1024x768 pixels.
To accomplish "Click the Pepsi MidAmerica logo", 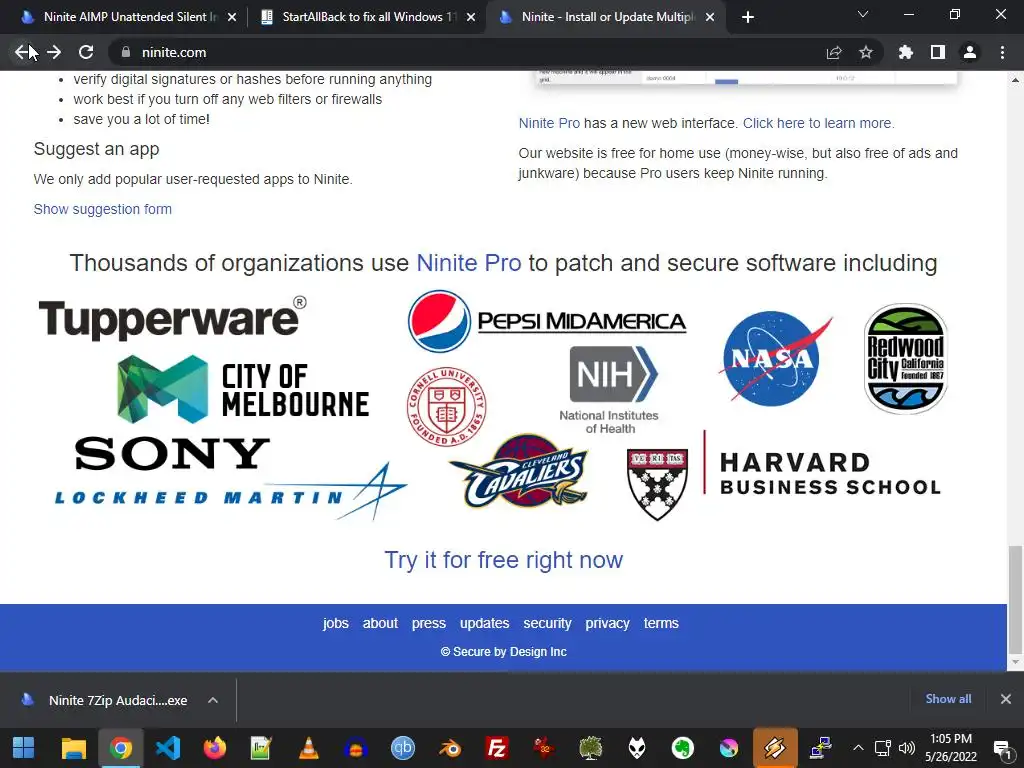I will [x=547, y=321].
